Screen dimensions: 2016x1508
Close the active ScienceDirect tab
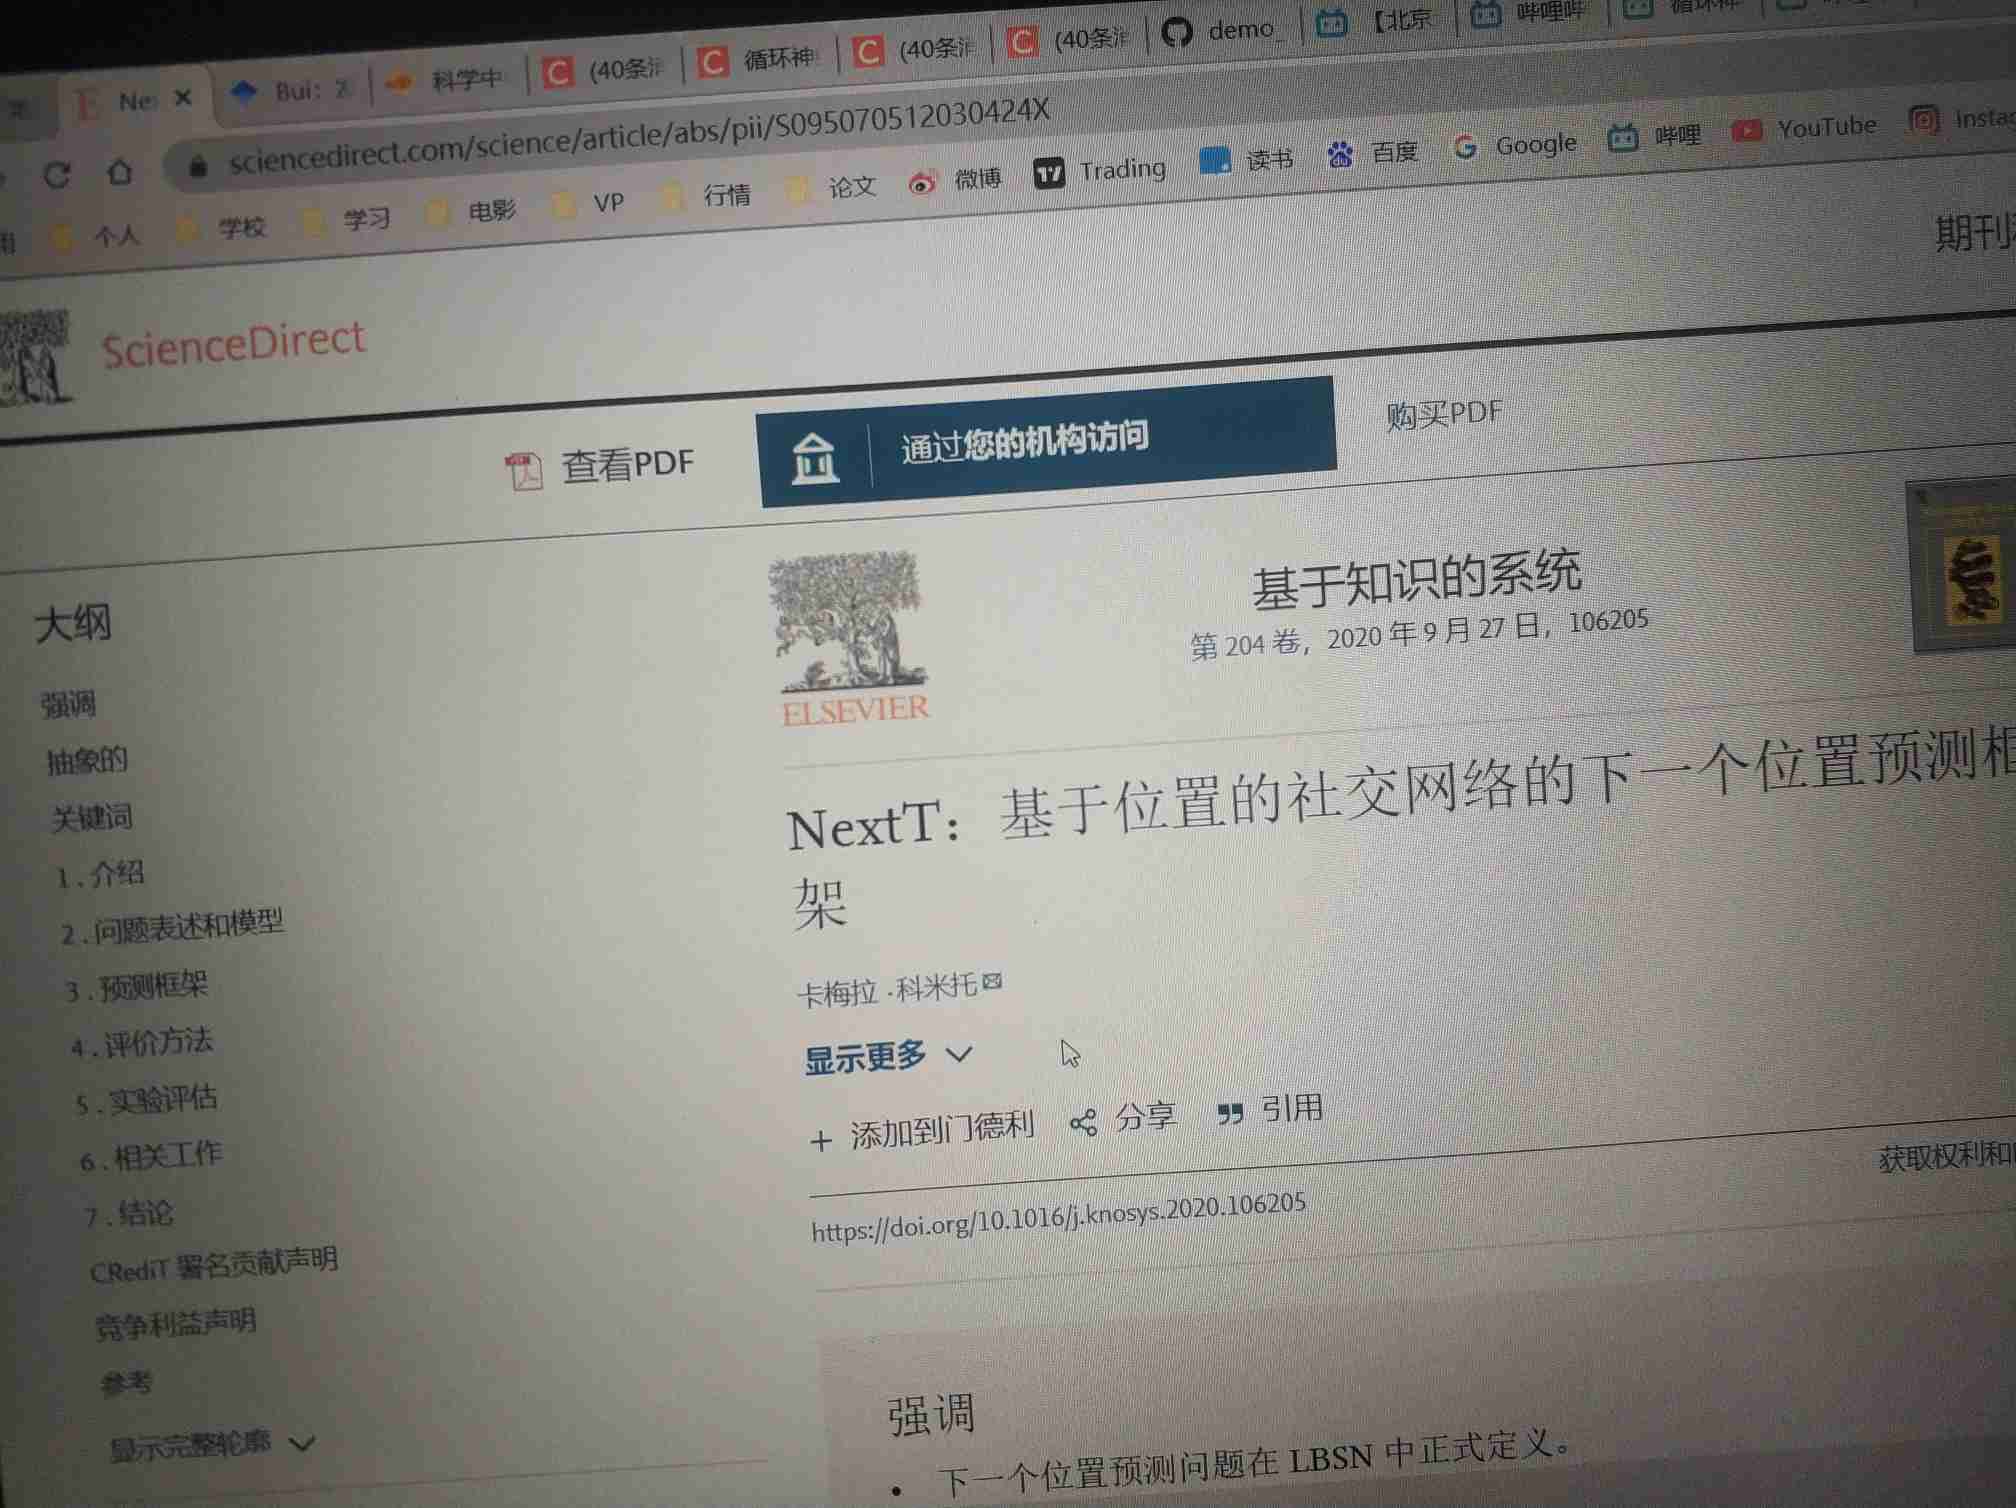click(x=183, y=98)
